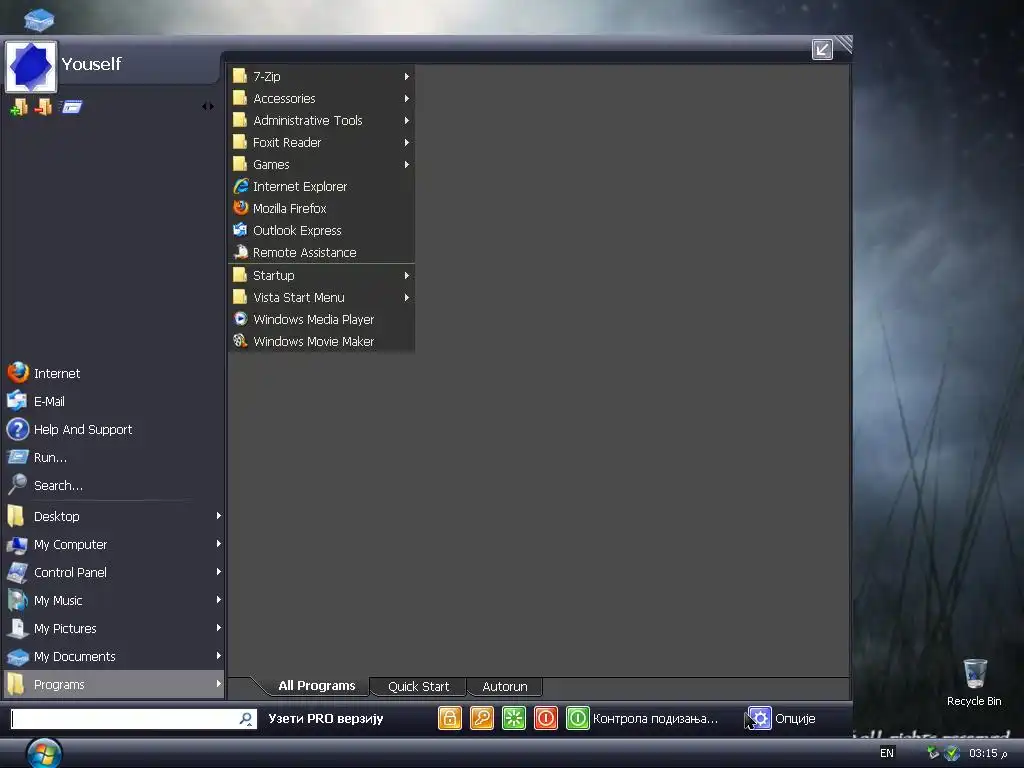The height and width of the screenshot is (768, 1024).
Task: Click the green Restart icon
Action: click(x=514, y=718)
